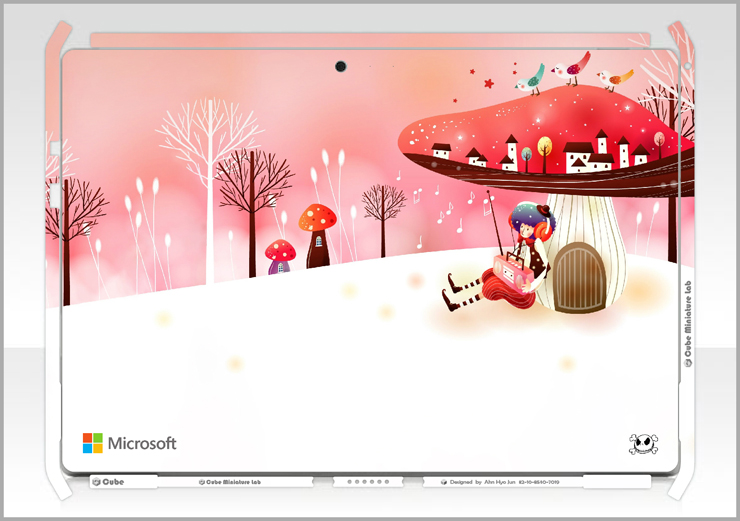Click the row of six dots on bottom strip
This screenshot has width=740, height=521.
coord(368,482)
